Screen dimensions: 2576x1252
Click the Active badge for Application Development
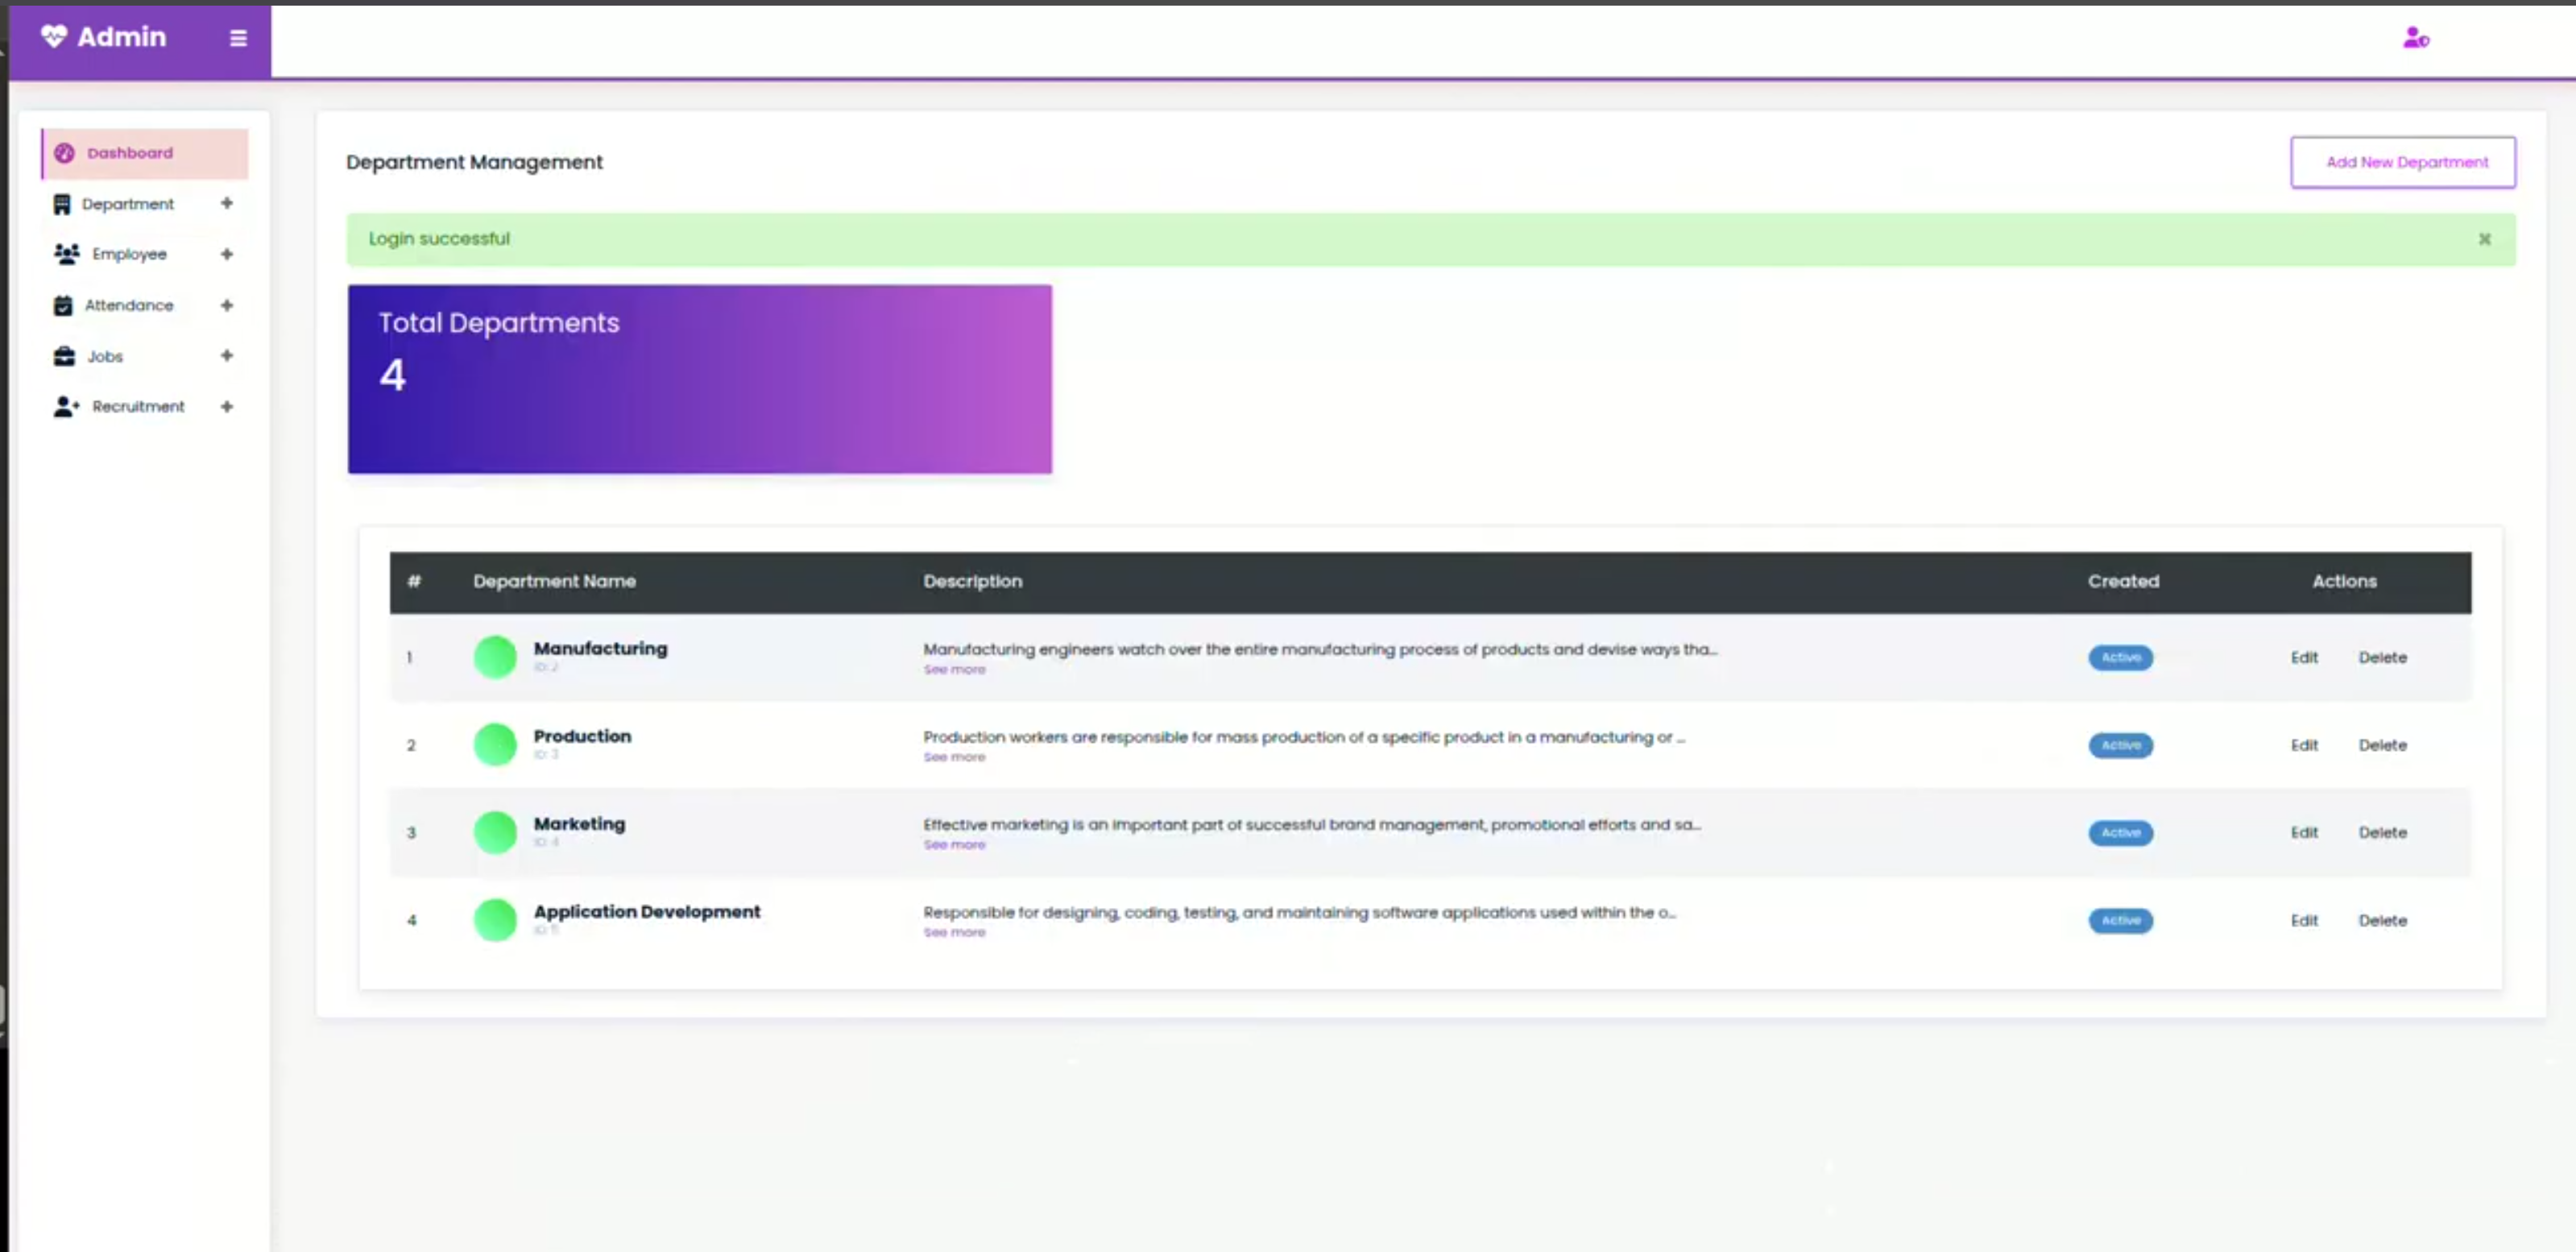(2120, 920)
